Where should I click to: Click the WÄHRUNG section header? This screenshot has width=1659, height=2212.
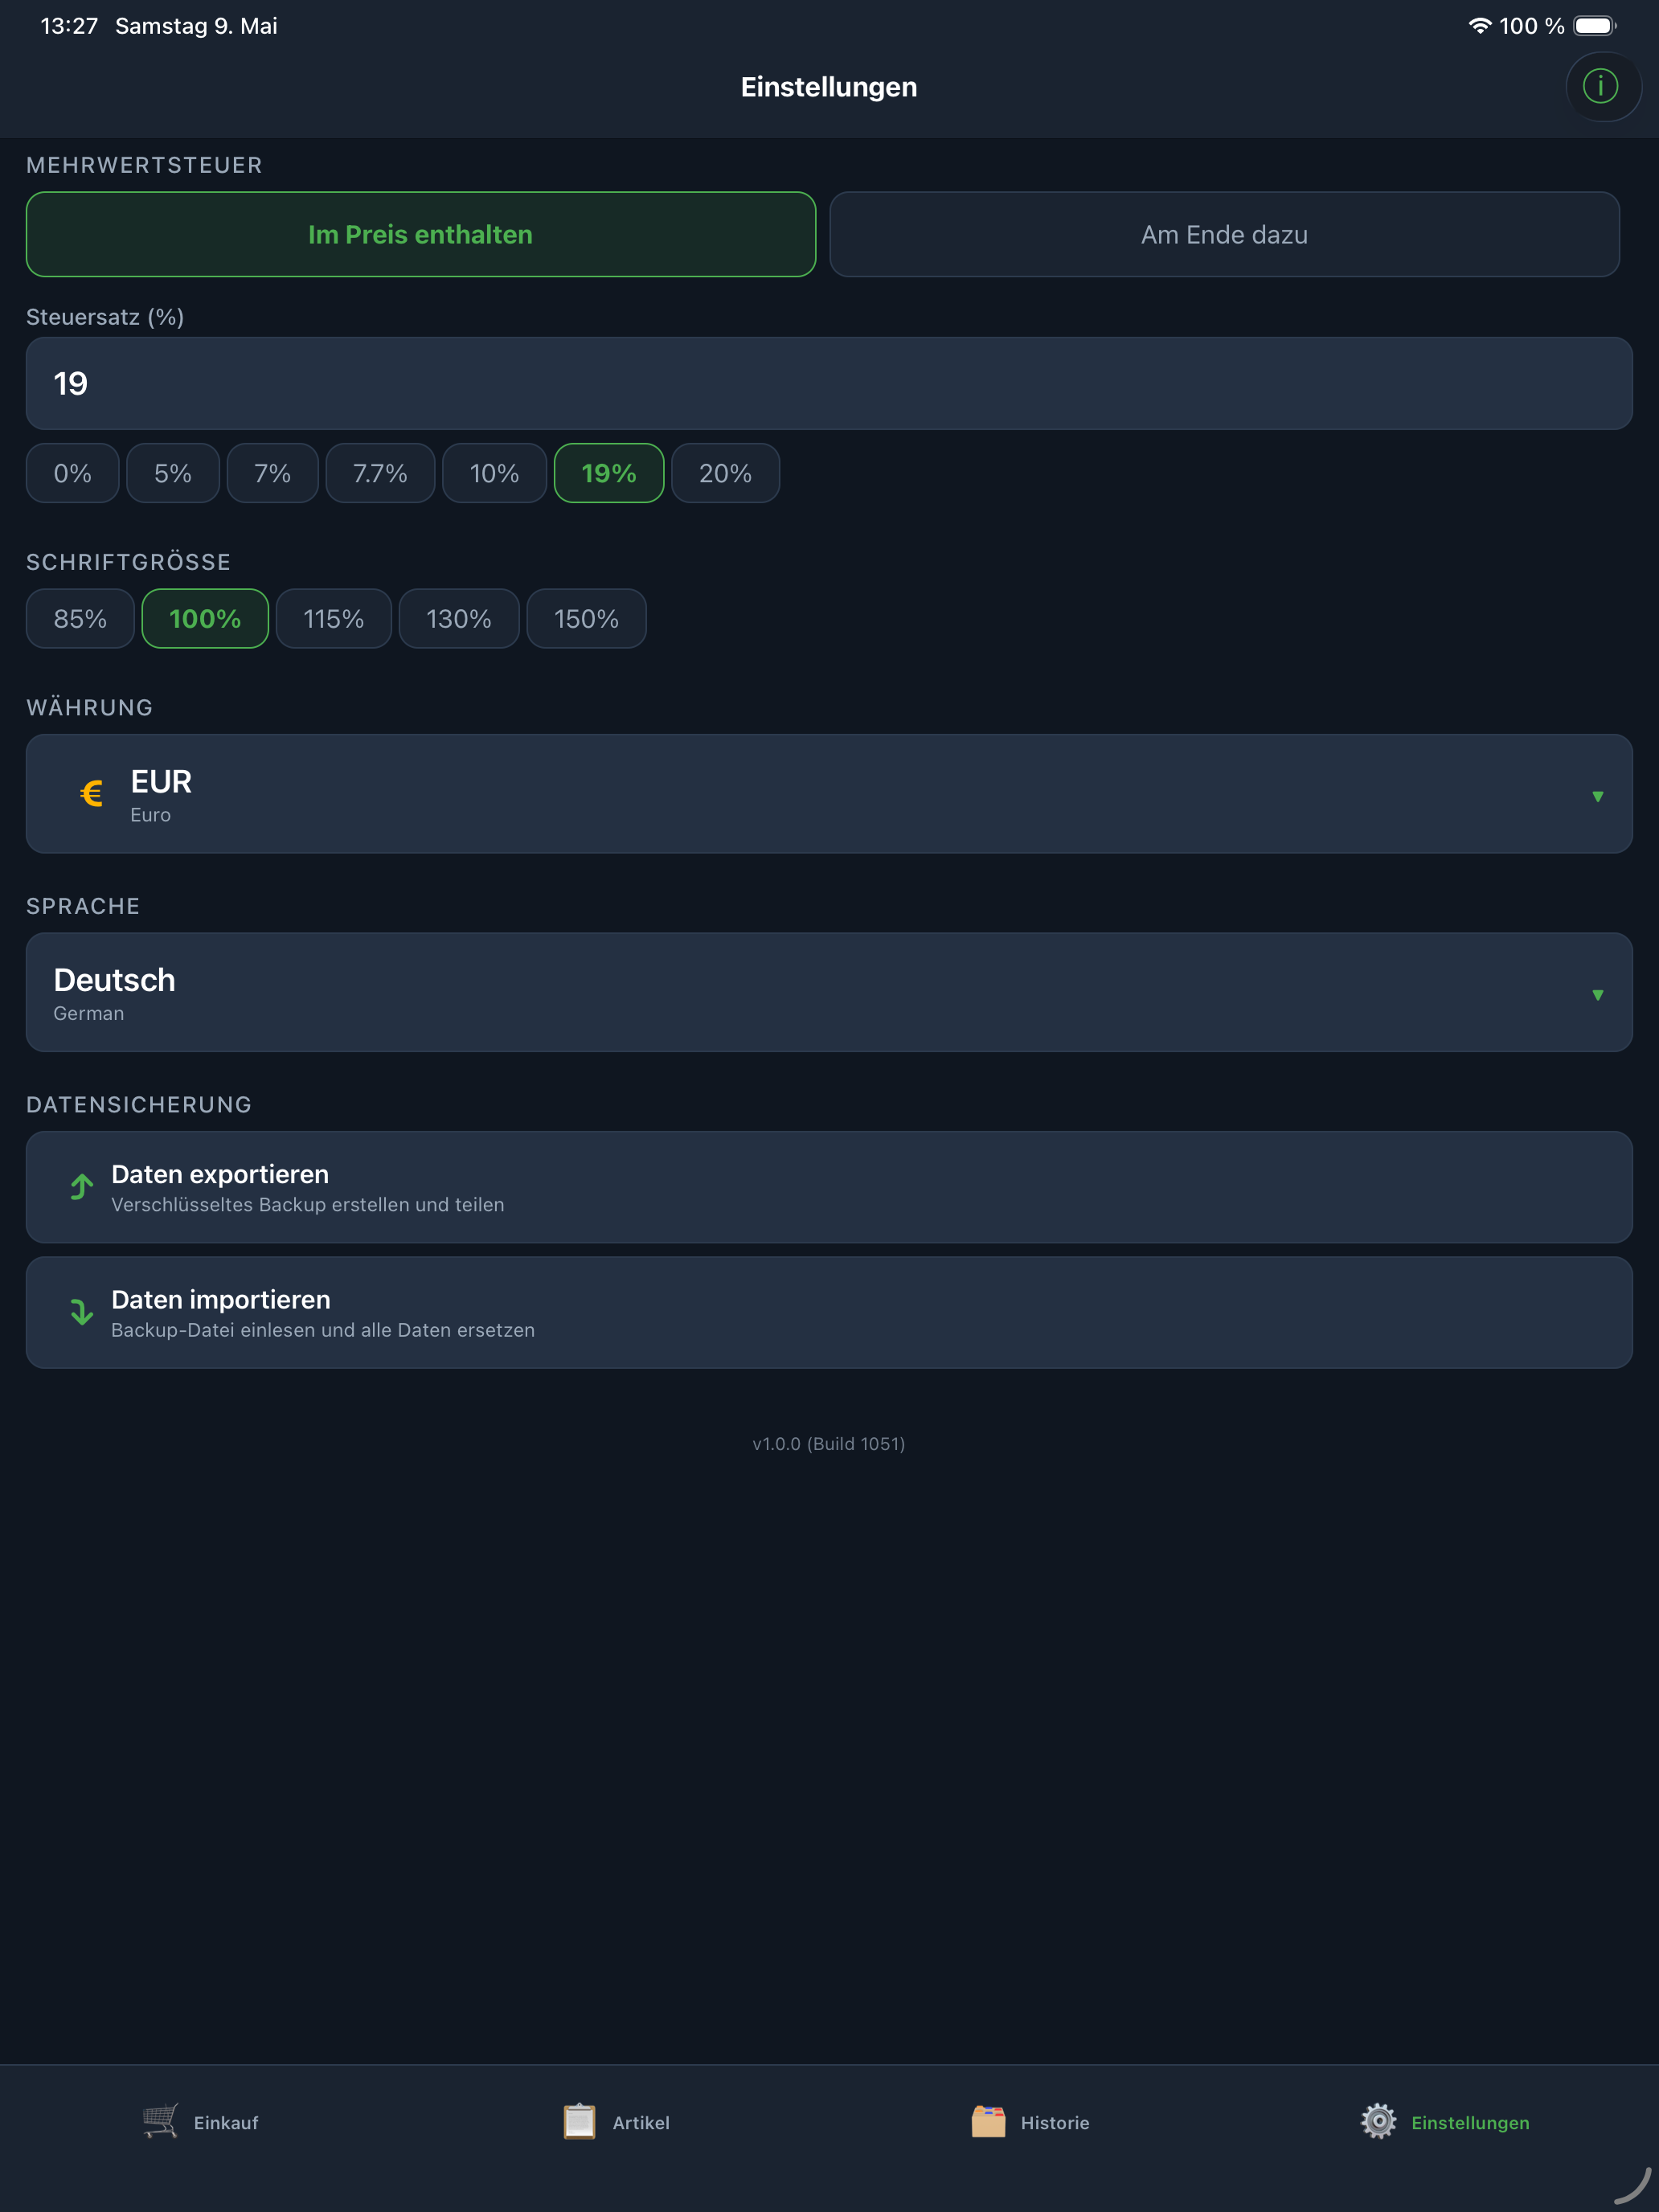(x=89, y=707)
